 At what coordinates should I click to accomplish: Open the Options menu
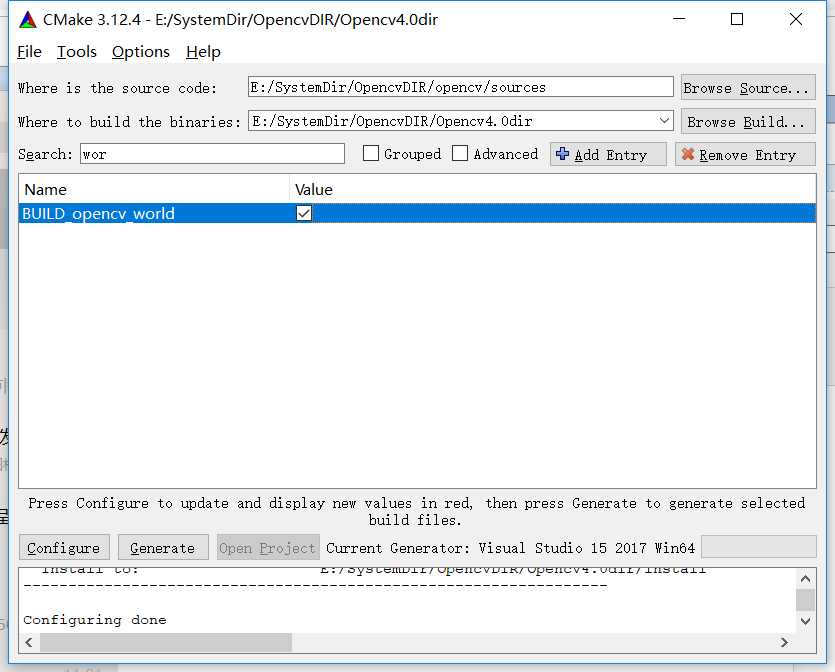tap(141, 52)
